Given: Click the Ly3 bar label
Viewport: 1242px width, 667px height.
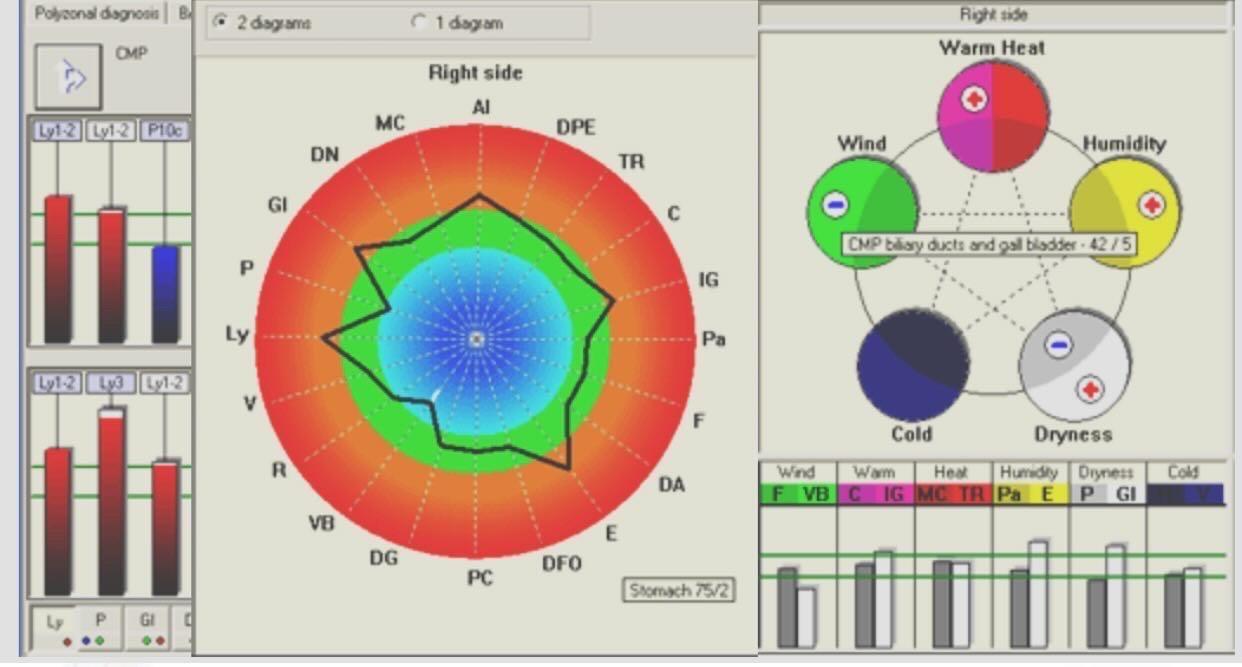Looking at the screenshot, I should [x=110, y=383].
